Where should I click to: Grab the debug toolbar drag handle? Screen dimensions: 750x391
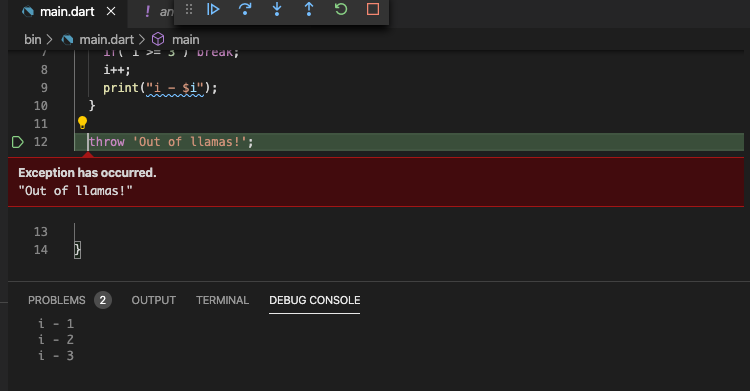coord(189,9)
